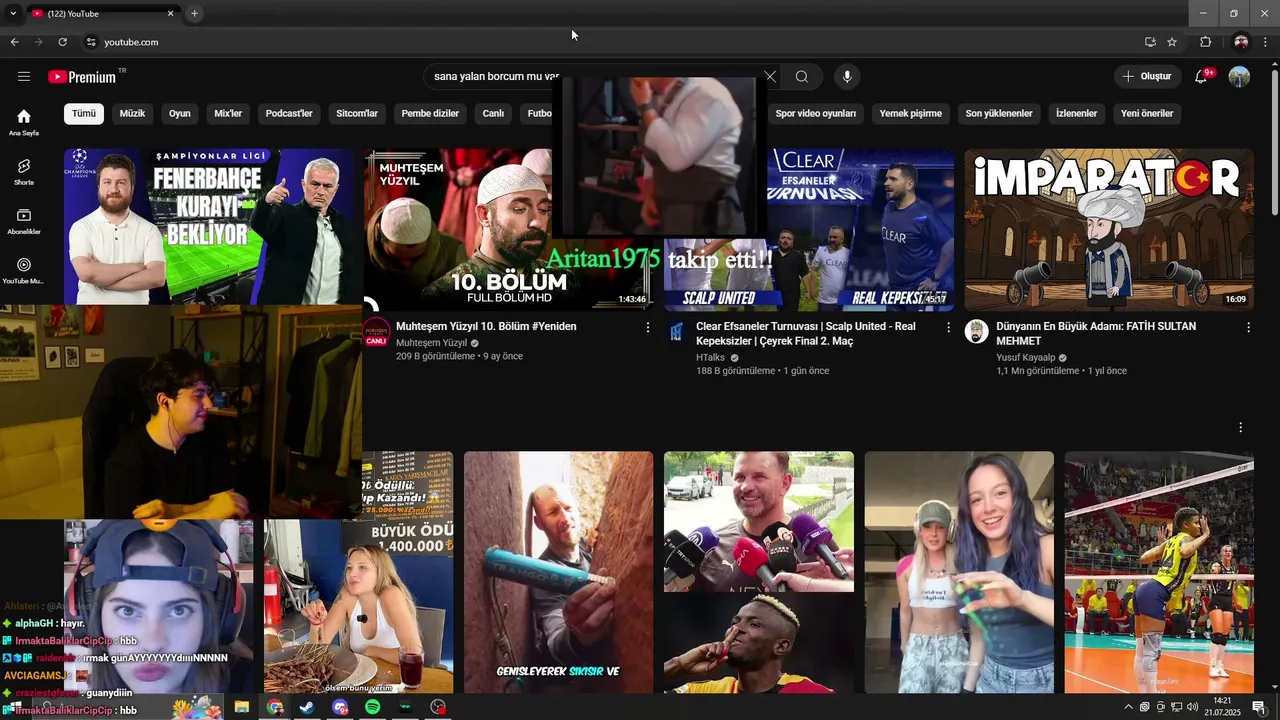This screenshot has height=720, width=1280.
Task: Show hidden system tray icons
Action: click(1129, 707)
